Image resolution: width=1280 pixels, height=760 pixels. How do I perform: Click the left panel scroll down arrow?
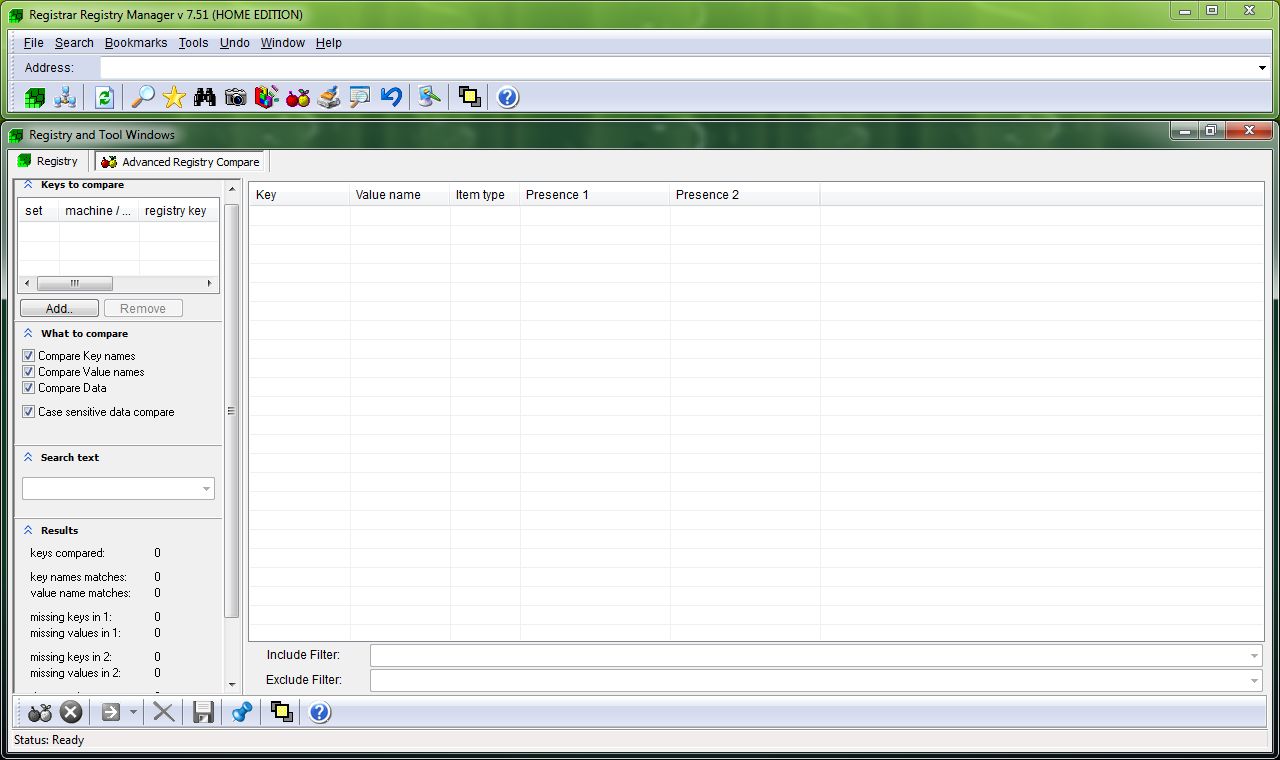pos(232,685)
